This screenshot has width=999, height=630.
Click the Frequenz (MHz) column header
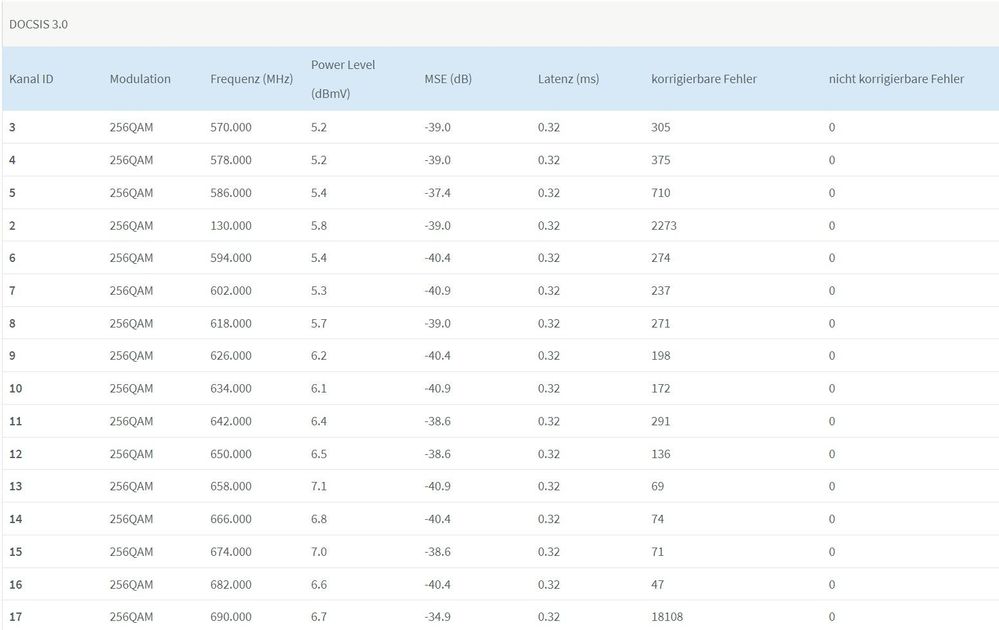click(x=251, y=79)
